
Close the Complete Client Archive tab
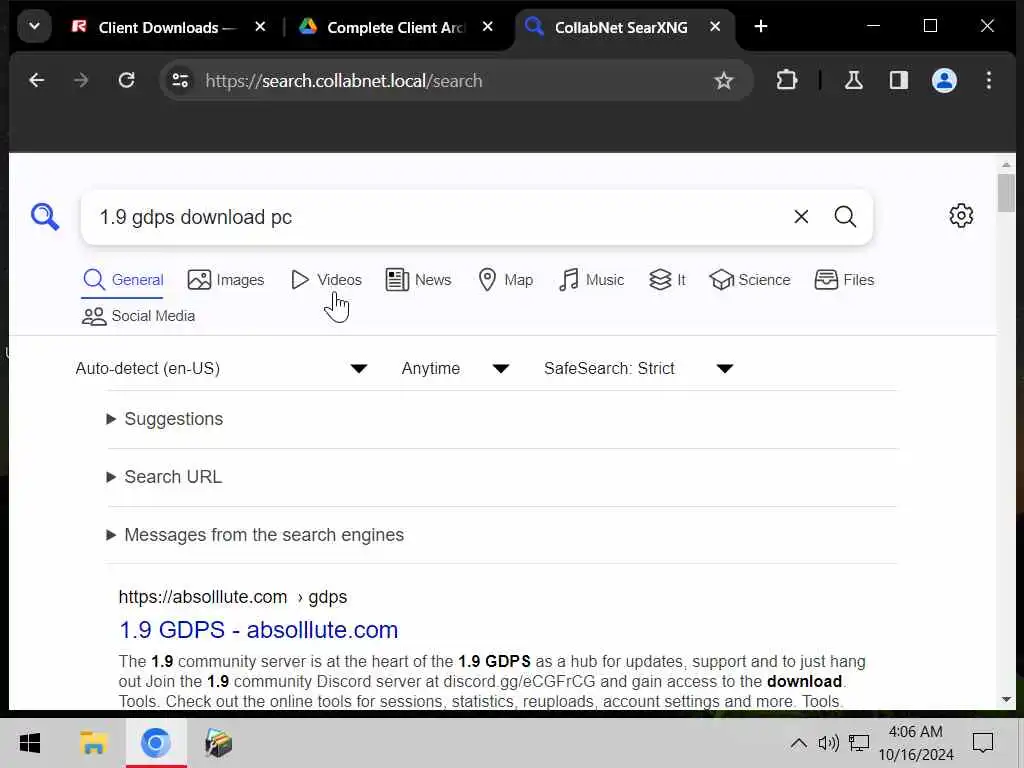point(488,27)
